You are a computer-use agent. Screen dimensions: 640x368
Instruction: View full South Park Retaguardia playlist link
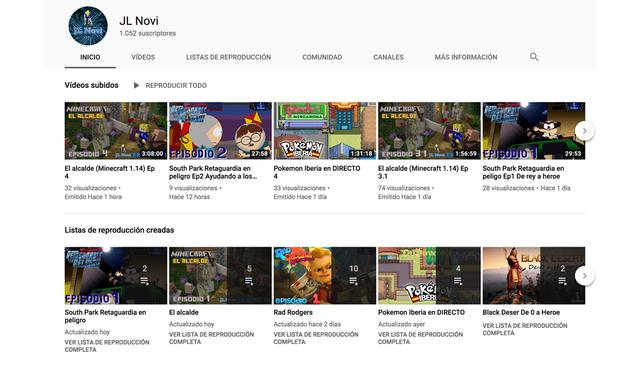107,346
